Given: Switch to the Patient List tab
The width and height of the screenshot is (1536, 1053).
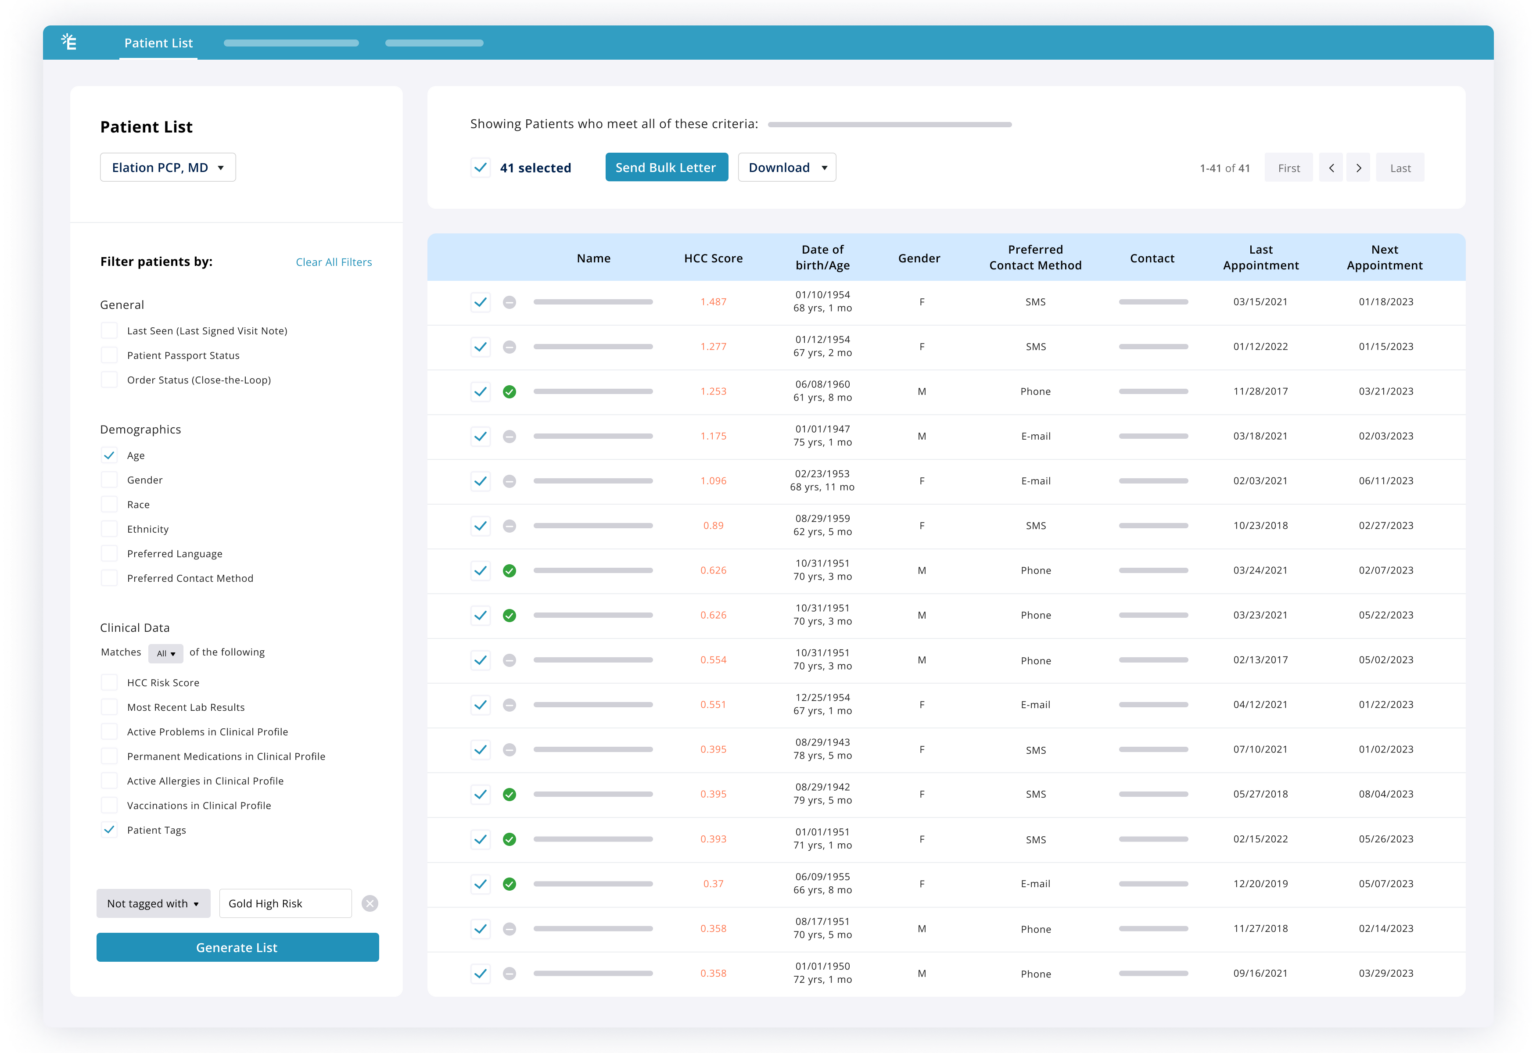Looking at the screenshot, I should coord(158,42).
